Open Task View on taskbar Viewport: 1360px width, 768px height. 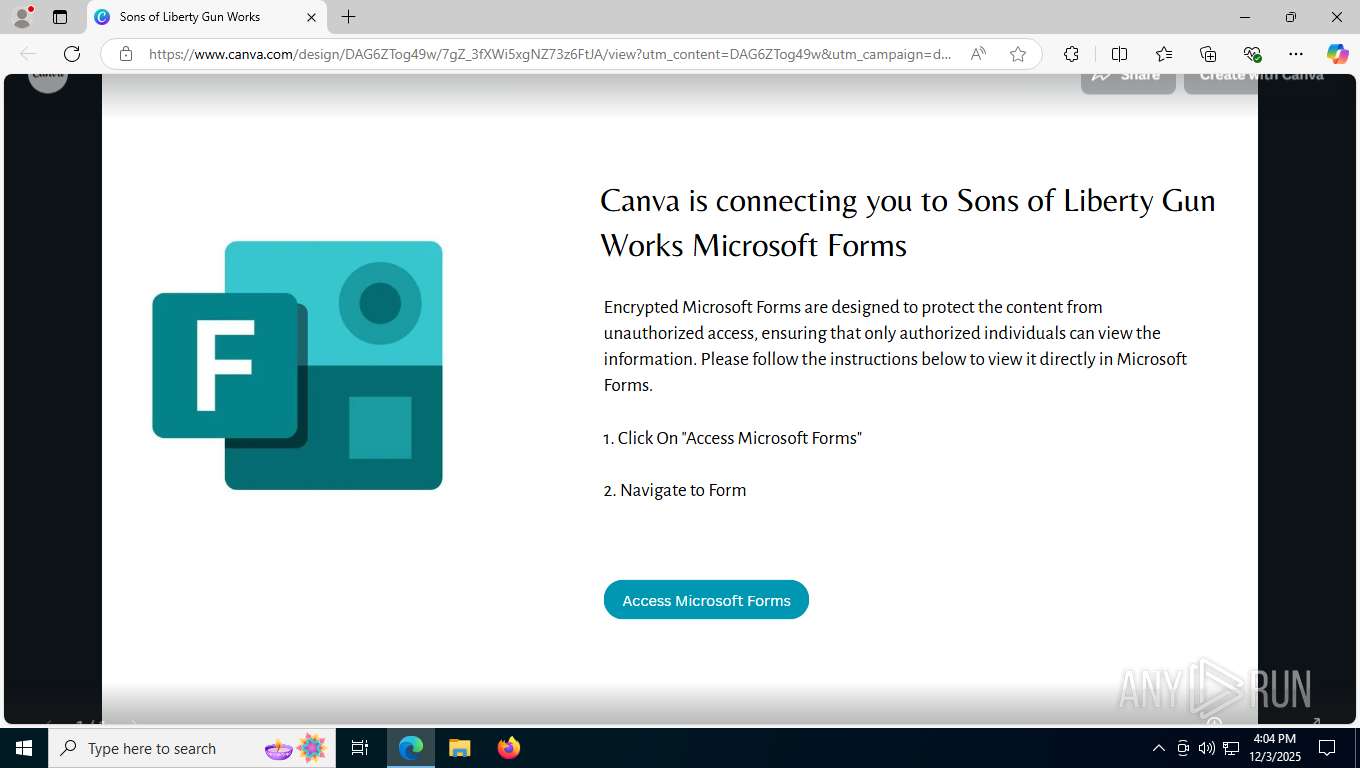pyautogui.click(x=360, y=748)
